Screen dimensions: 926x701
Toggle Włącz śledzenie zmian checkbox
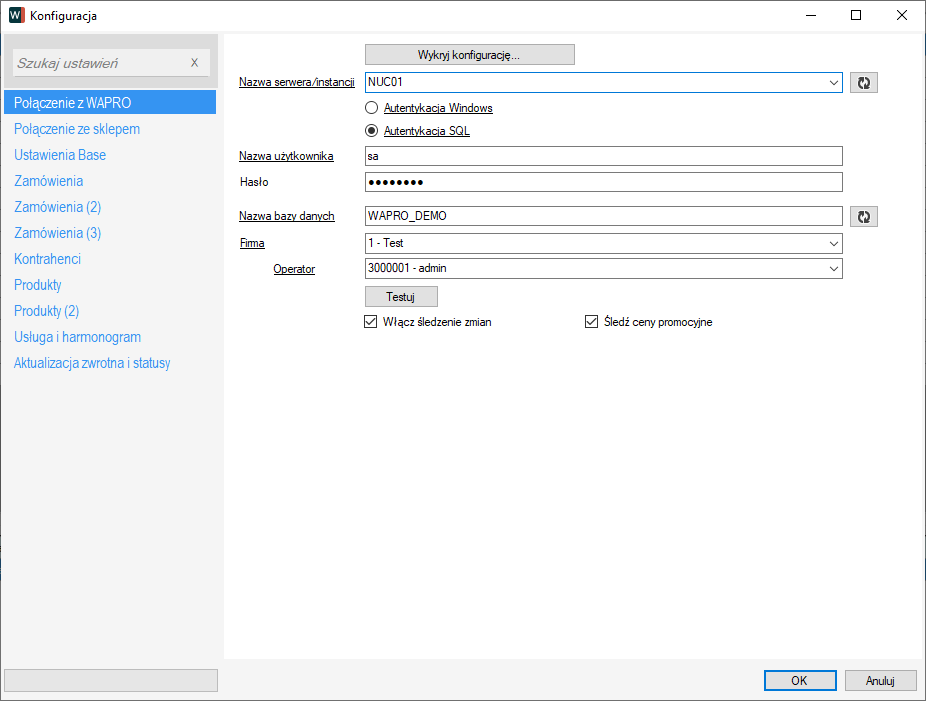pyautogui.click(x=372, y=322)
